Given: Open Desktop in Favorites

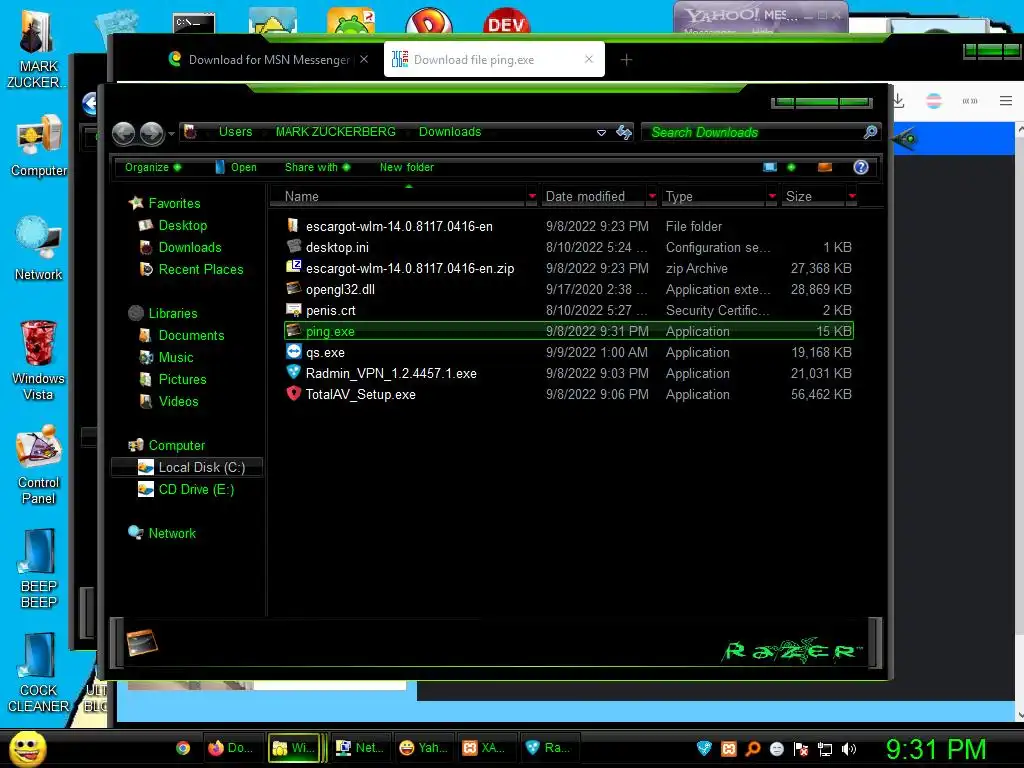Looking at the screenshot, I should coord(182,225).
